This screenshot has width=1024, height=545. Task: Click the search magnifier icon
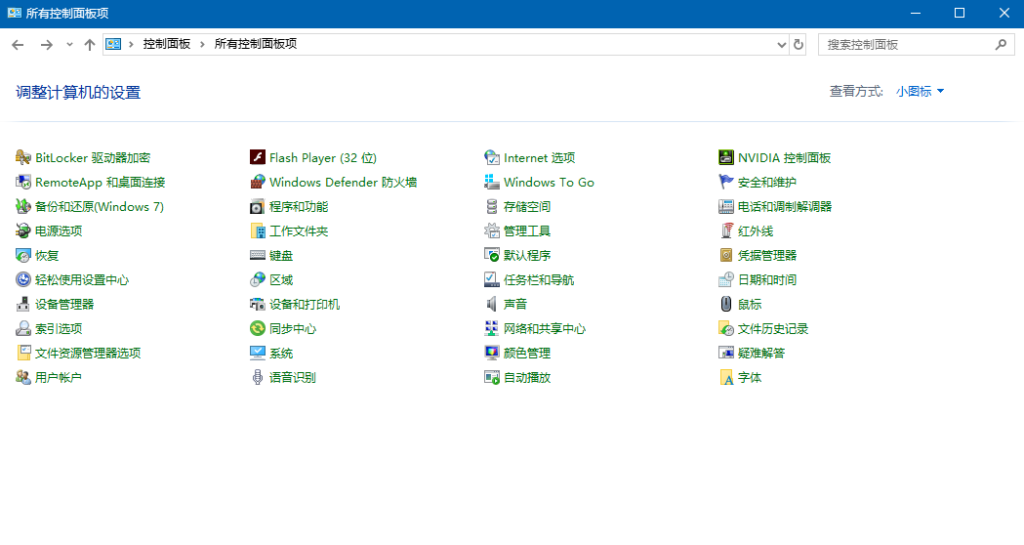(1000, 44)
